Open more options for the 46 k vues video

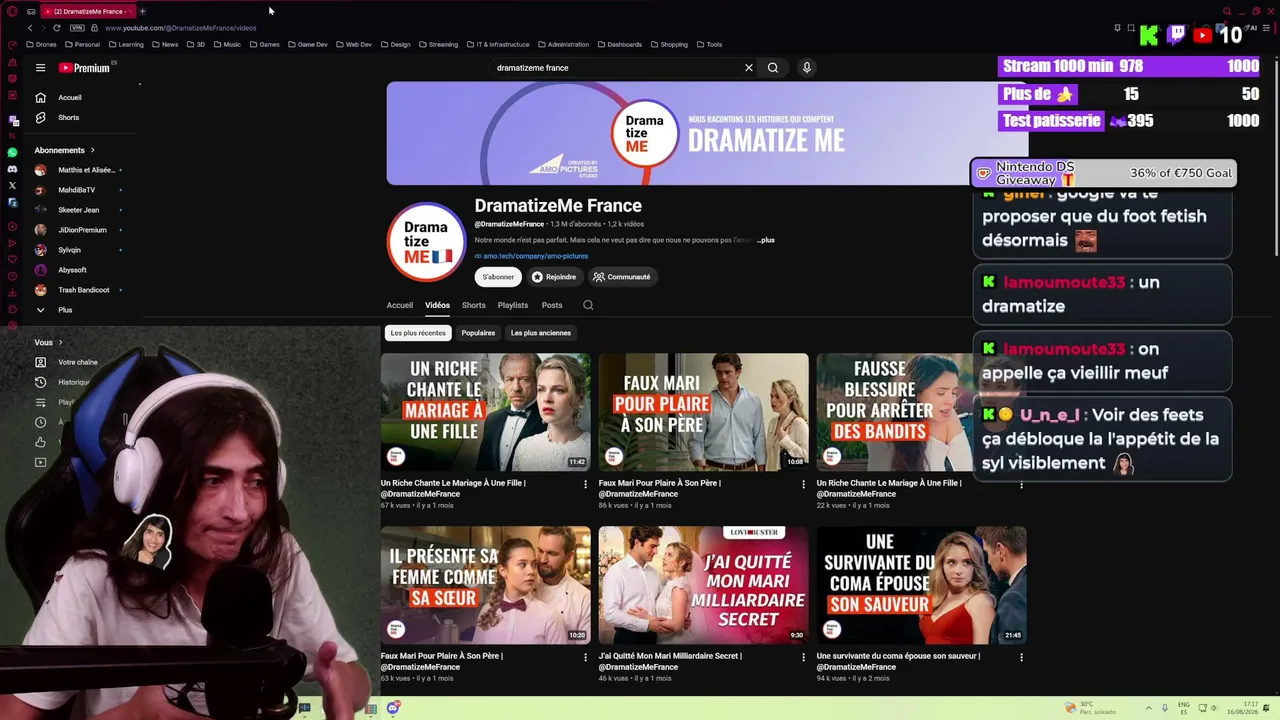(803, 657)
